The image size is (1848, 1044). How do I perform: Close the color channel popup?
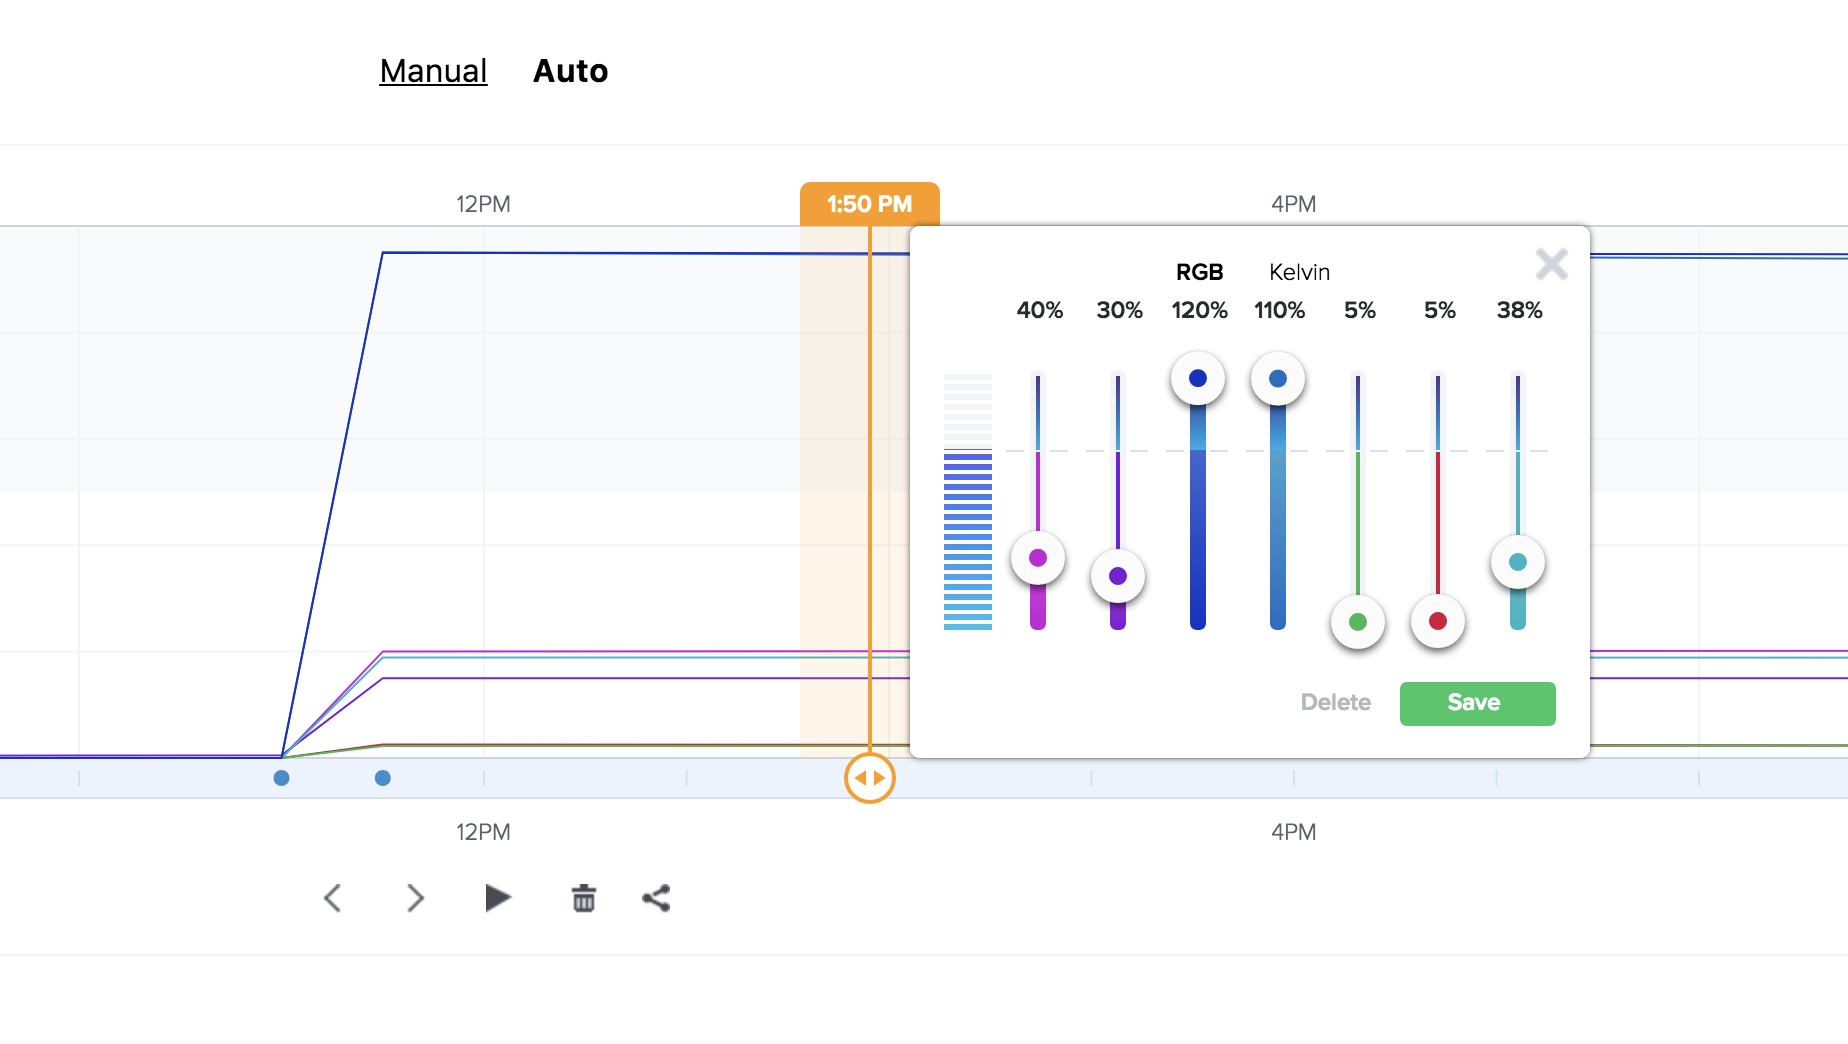click(x=1551, y=264)
